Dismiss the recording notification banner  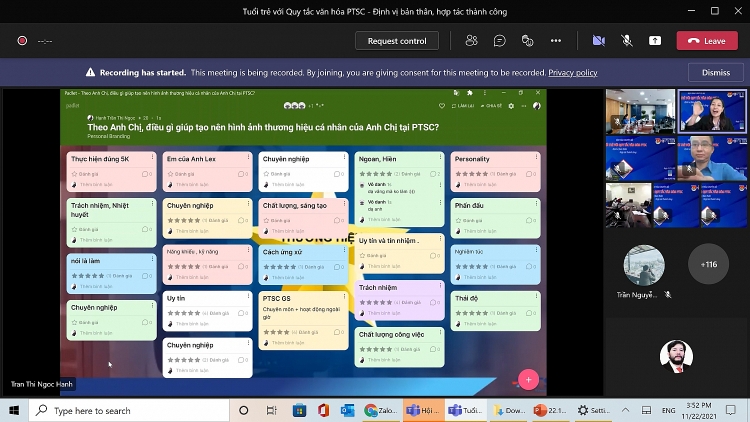coord(715,73)
